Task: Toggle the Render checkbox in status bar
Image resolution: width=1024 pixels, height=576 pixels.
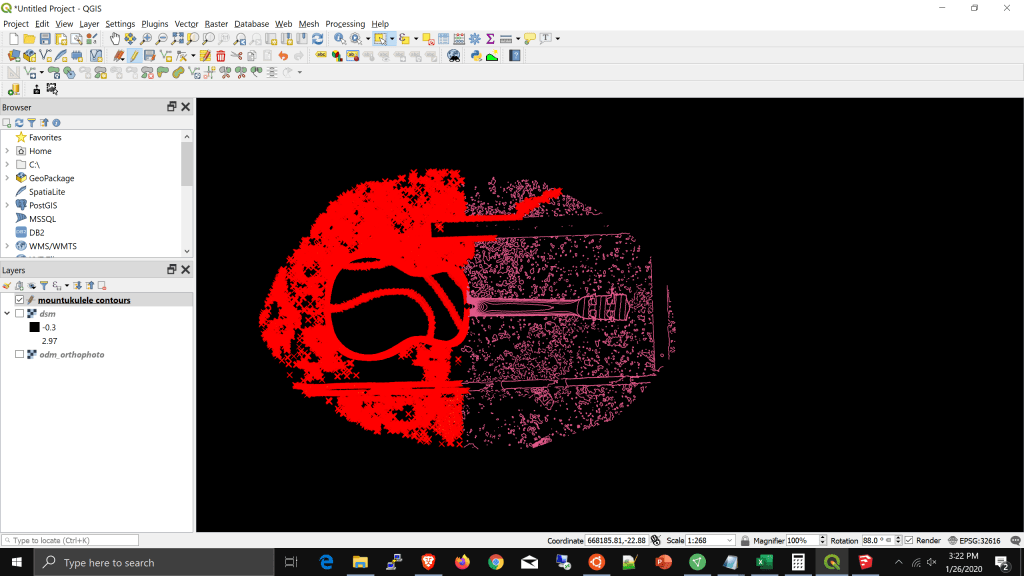Action: (x=909, y=540)
